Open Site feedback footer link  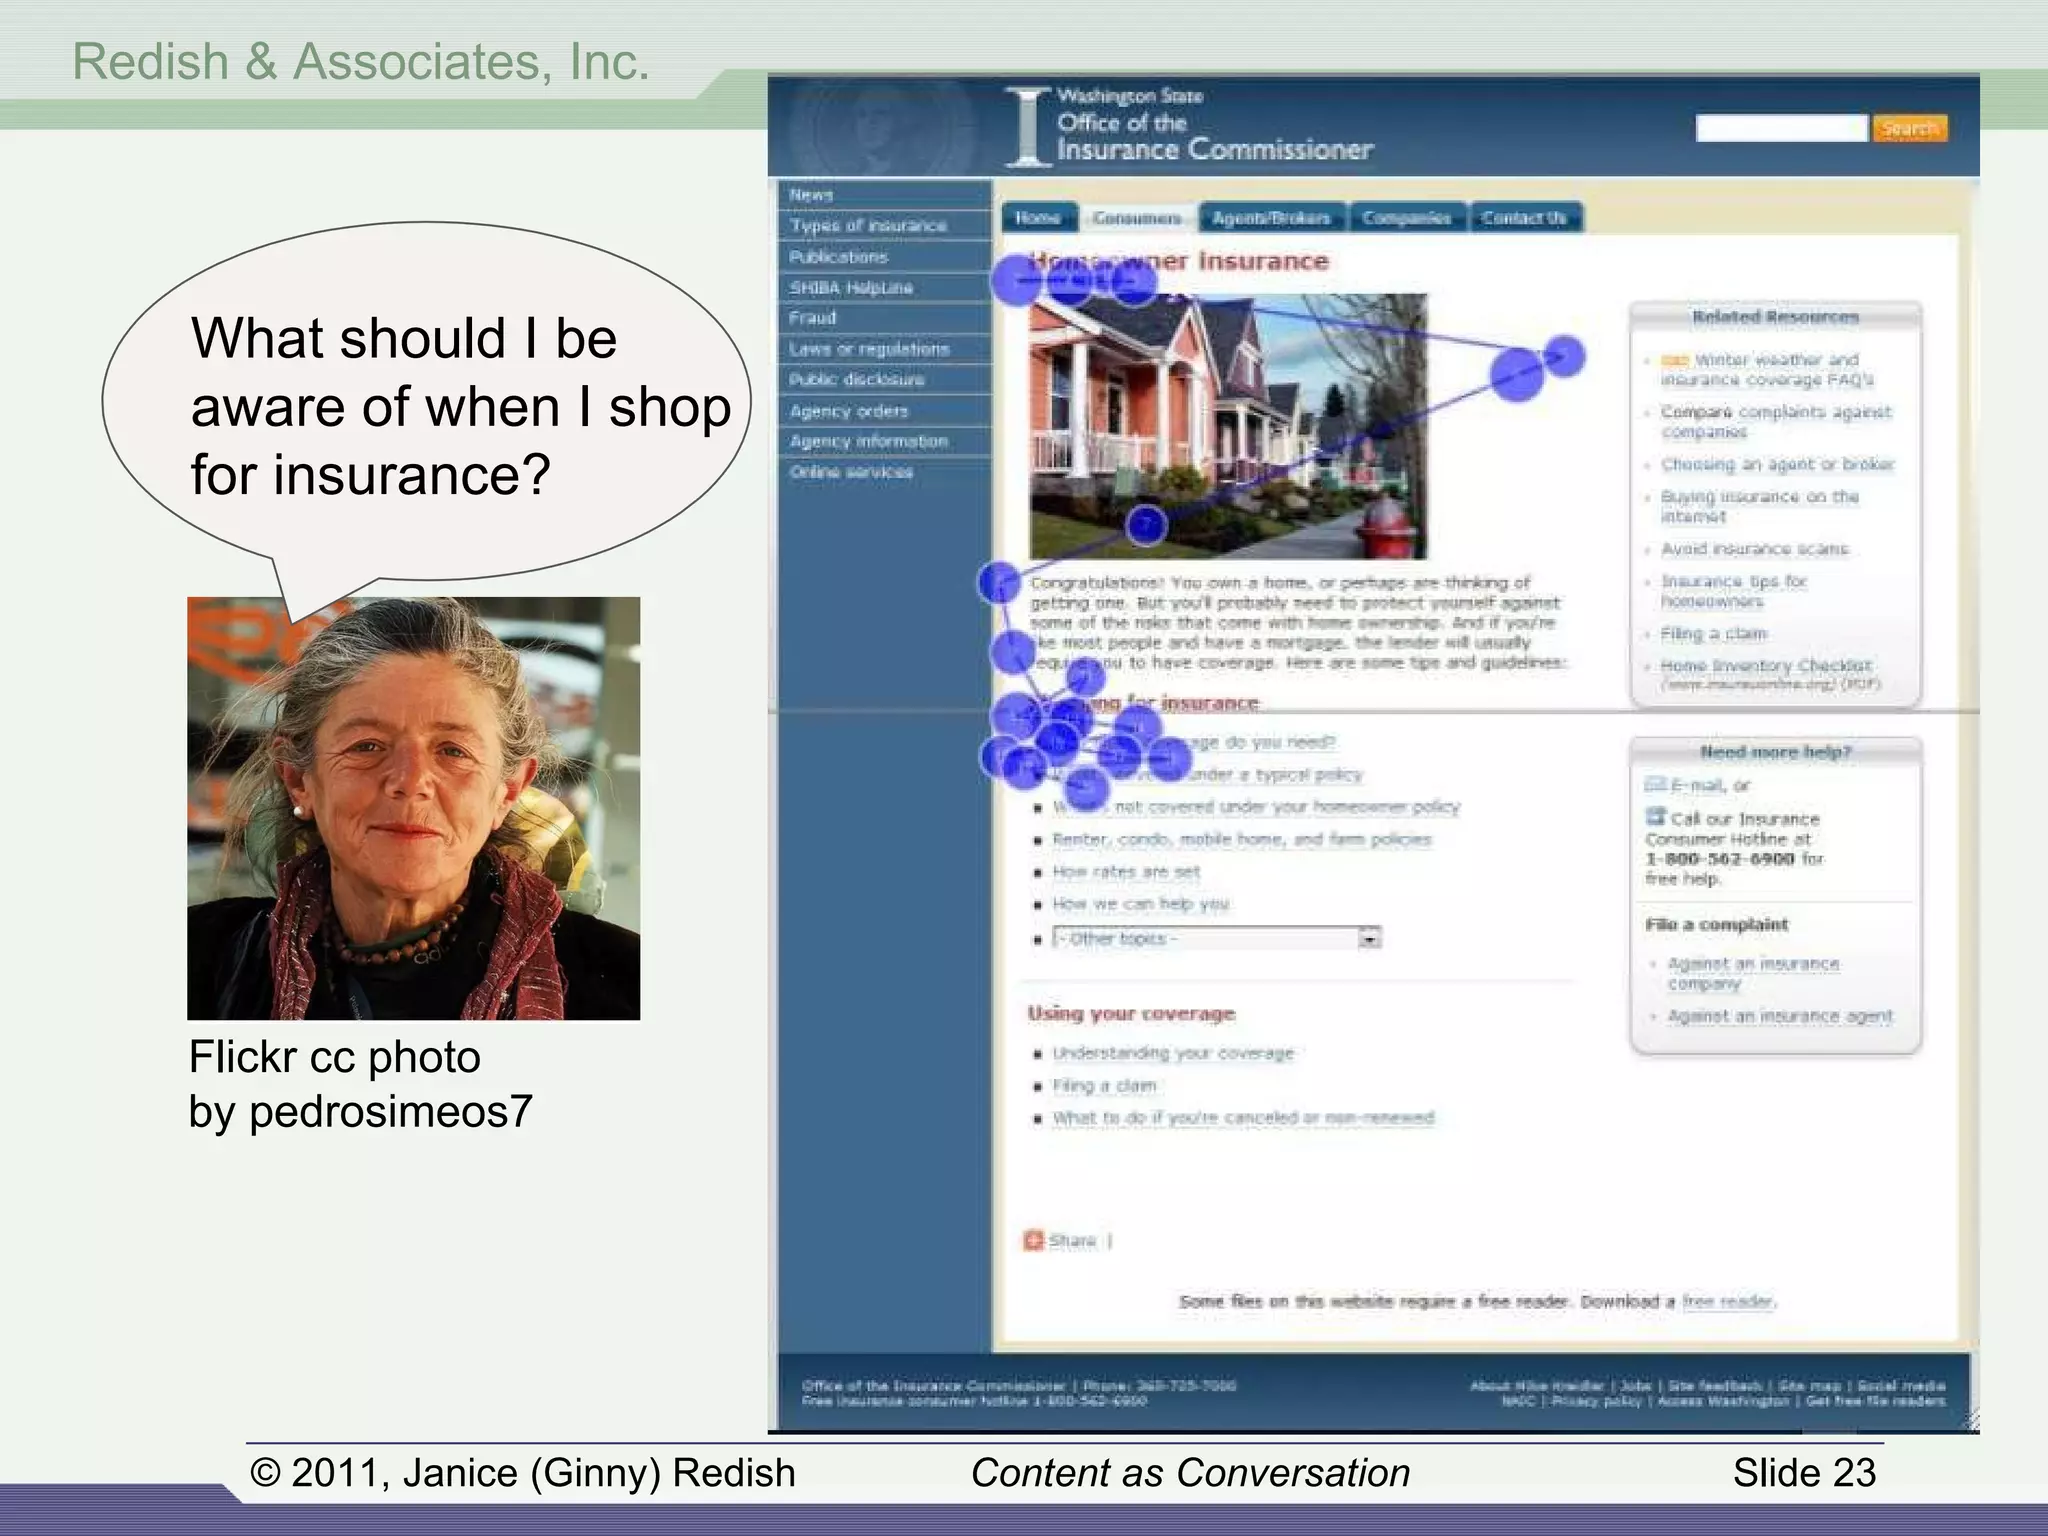point(1715,1386)
